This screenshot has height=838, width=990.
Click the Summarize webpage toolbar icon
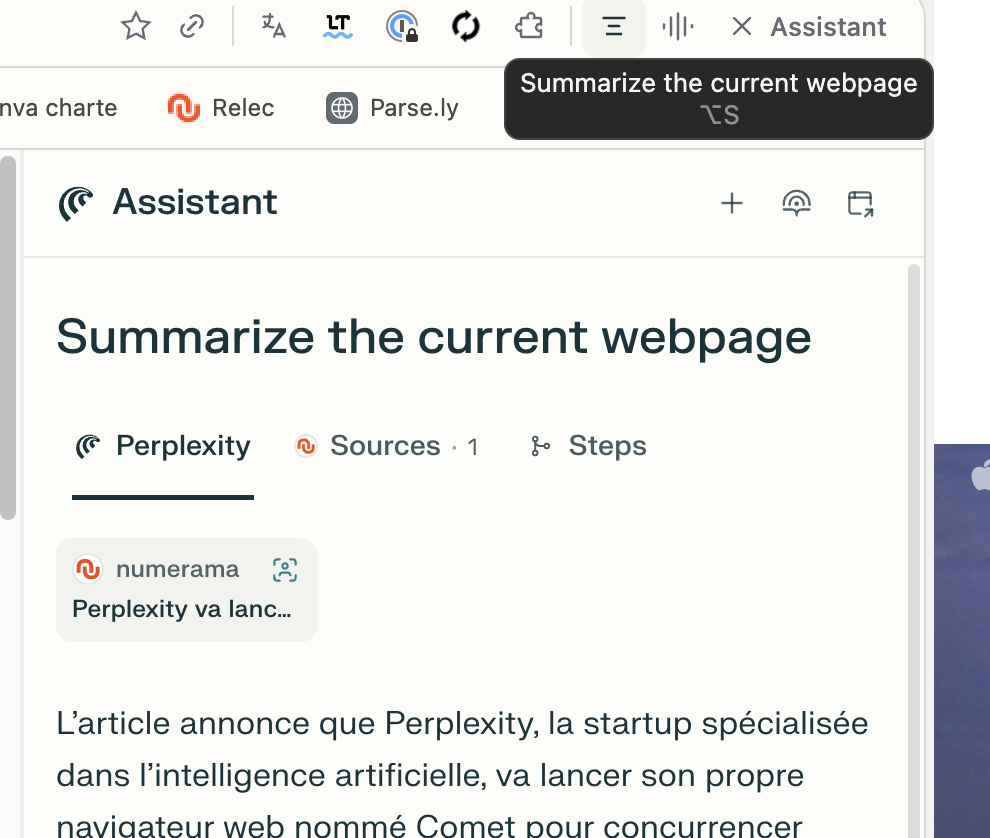[614, 27]
